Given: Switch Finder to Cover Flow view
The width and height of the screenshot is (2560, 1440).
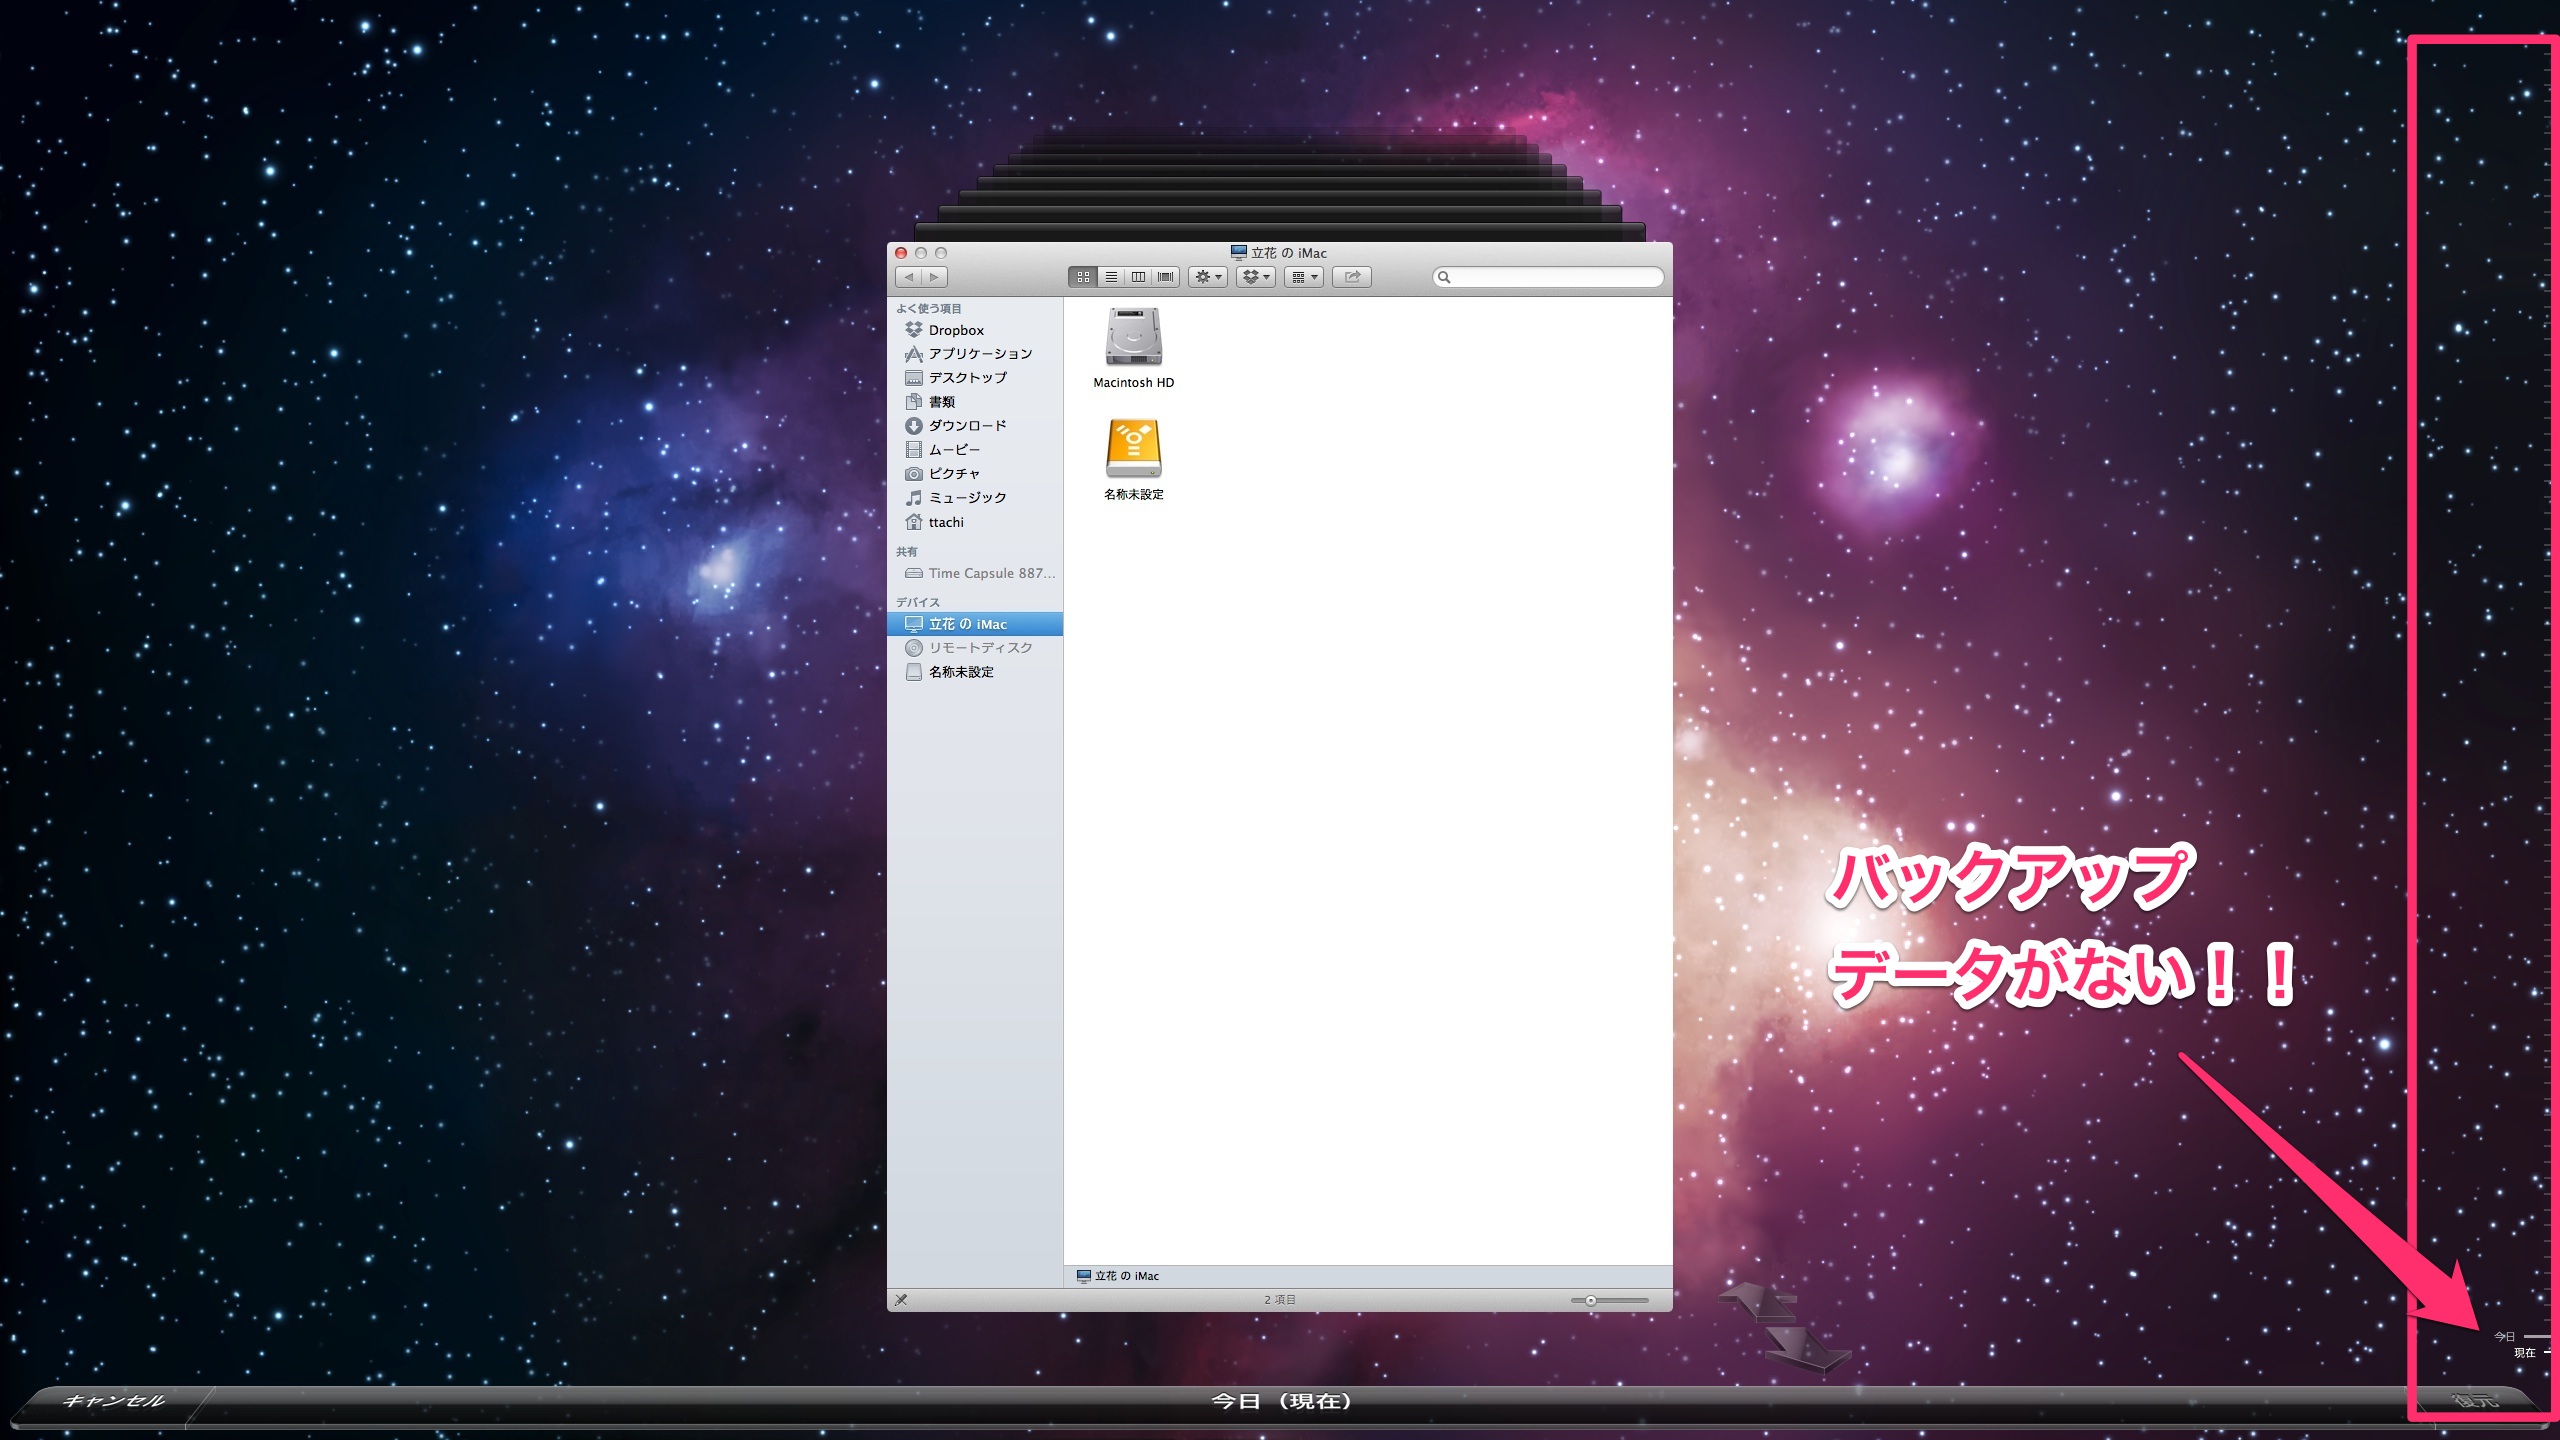Looking at the screenshot, I should coord(1166,277).
